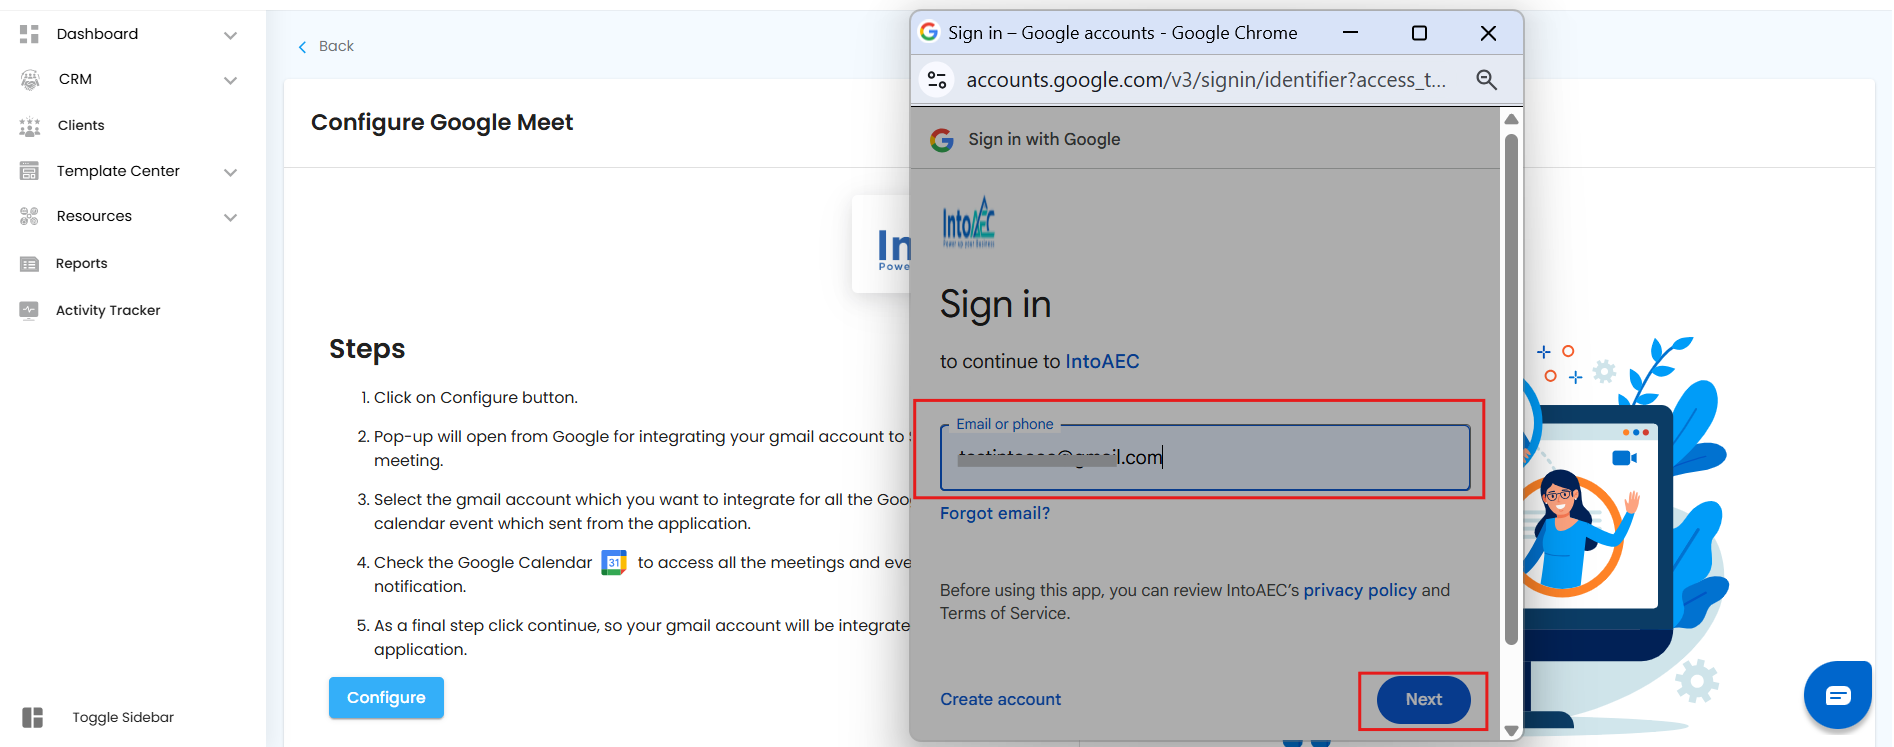Open Dashboard in the sidebar
This screenshot has height=747, width=1894.
[97, 34]
